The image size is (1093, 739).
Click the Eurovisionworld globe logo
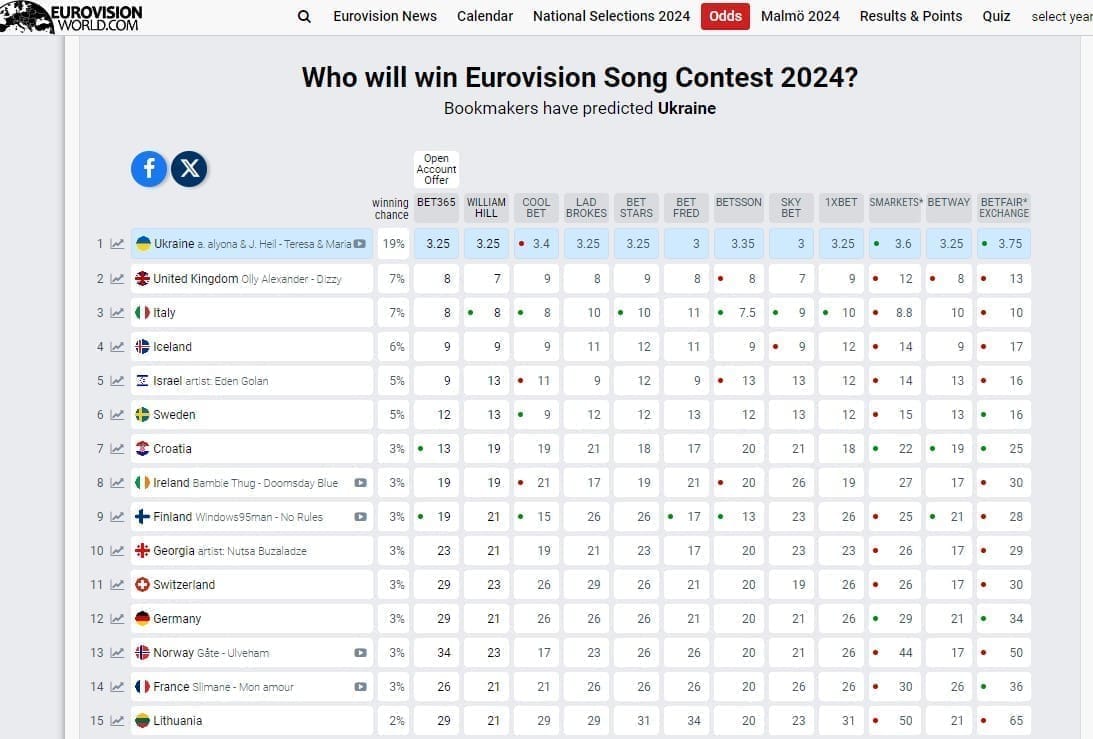24,17
